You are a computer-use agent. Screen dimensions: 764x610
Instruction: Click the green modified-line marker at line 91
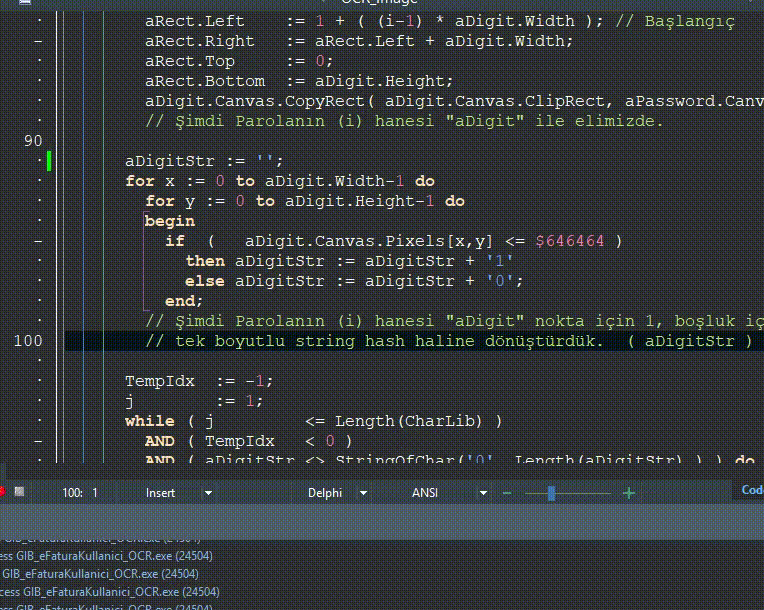tap(49, 161)
